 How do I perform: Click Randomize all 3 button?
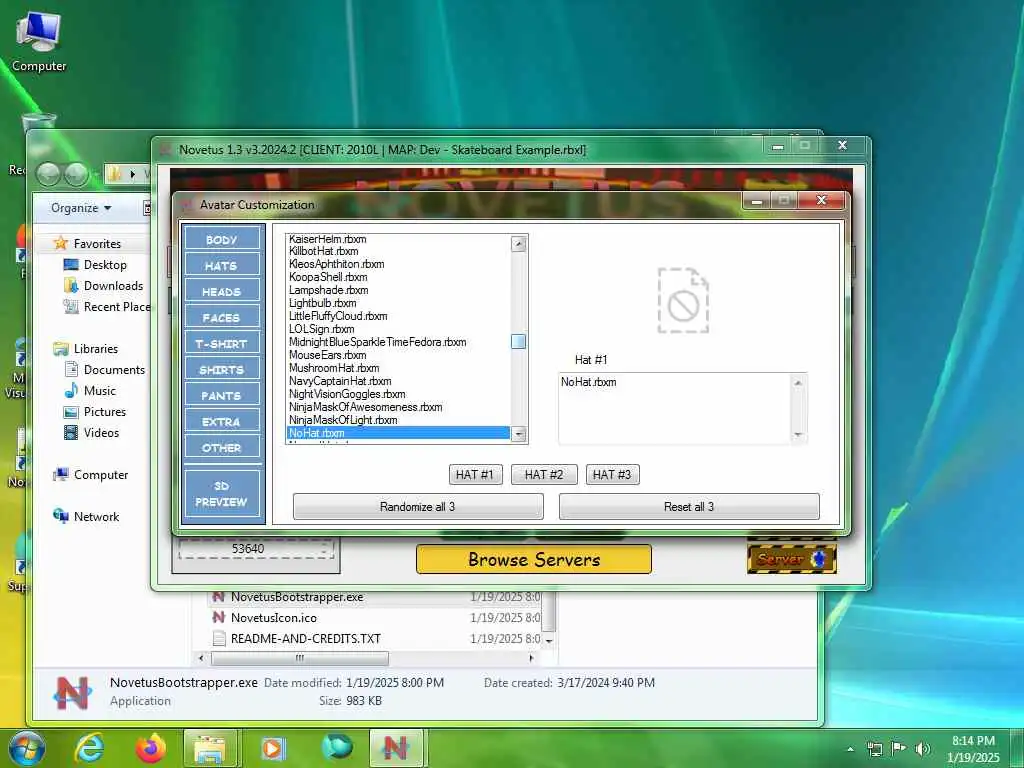coord(418,507)
